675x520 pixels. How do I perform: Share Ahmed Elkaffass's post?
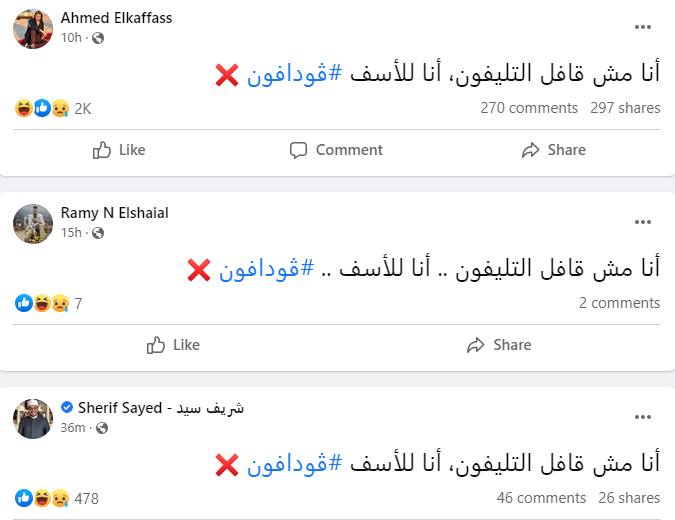click(x=553, y=150)
